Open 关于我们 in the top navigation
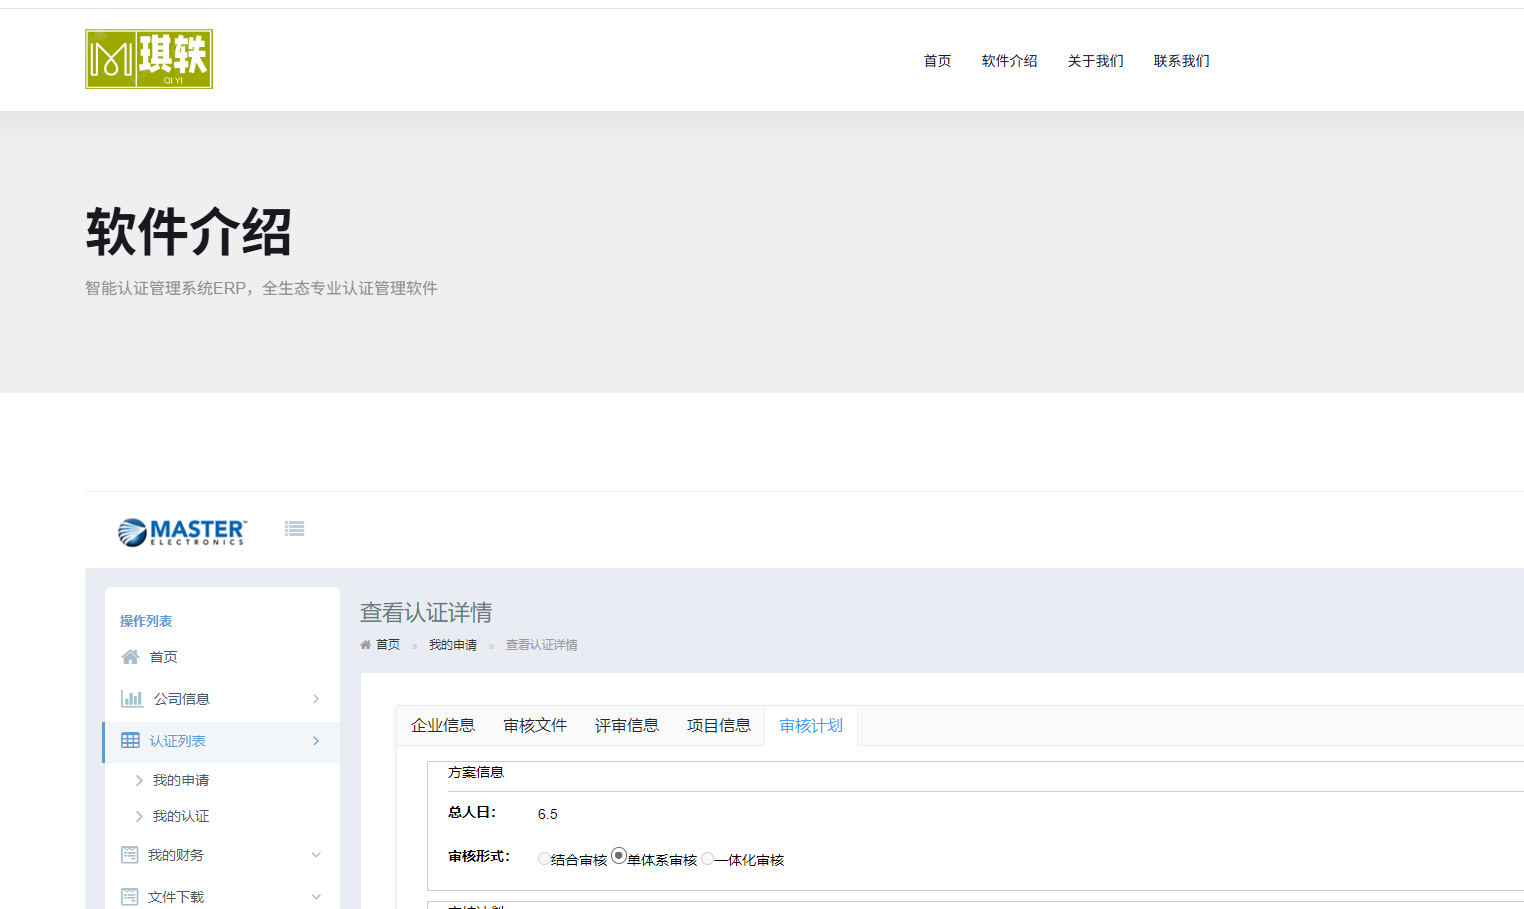The image size is (1524, 909). (1095, 61)
